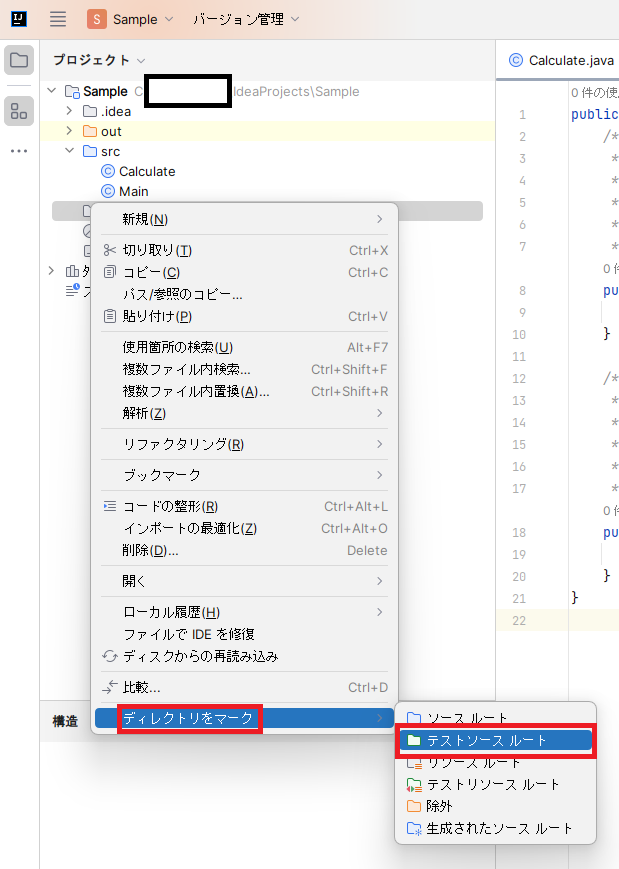
Task: Open the 解析(Z) submenu
Action: (x=244, y=413)
